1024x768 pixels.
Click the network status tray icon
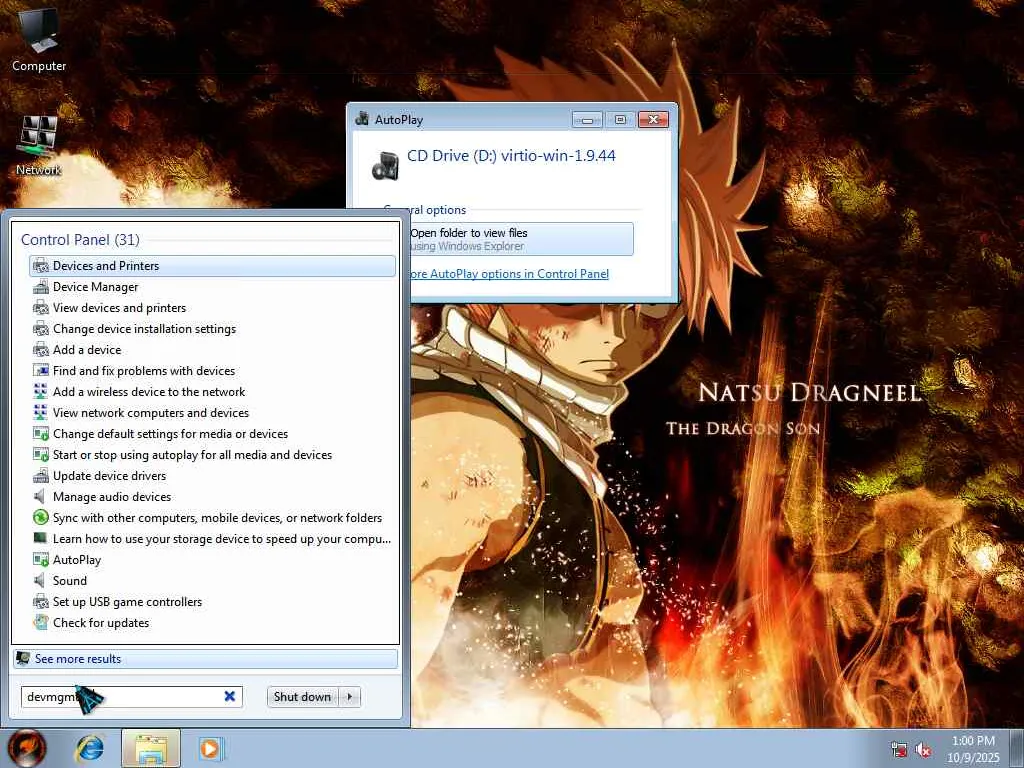899,750
